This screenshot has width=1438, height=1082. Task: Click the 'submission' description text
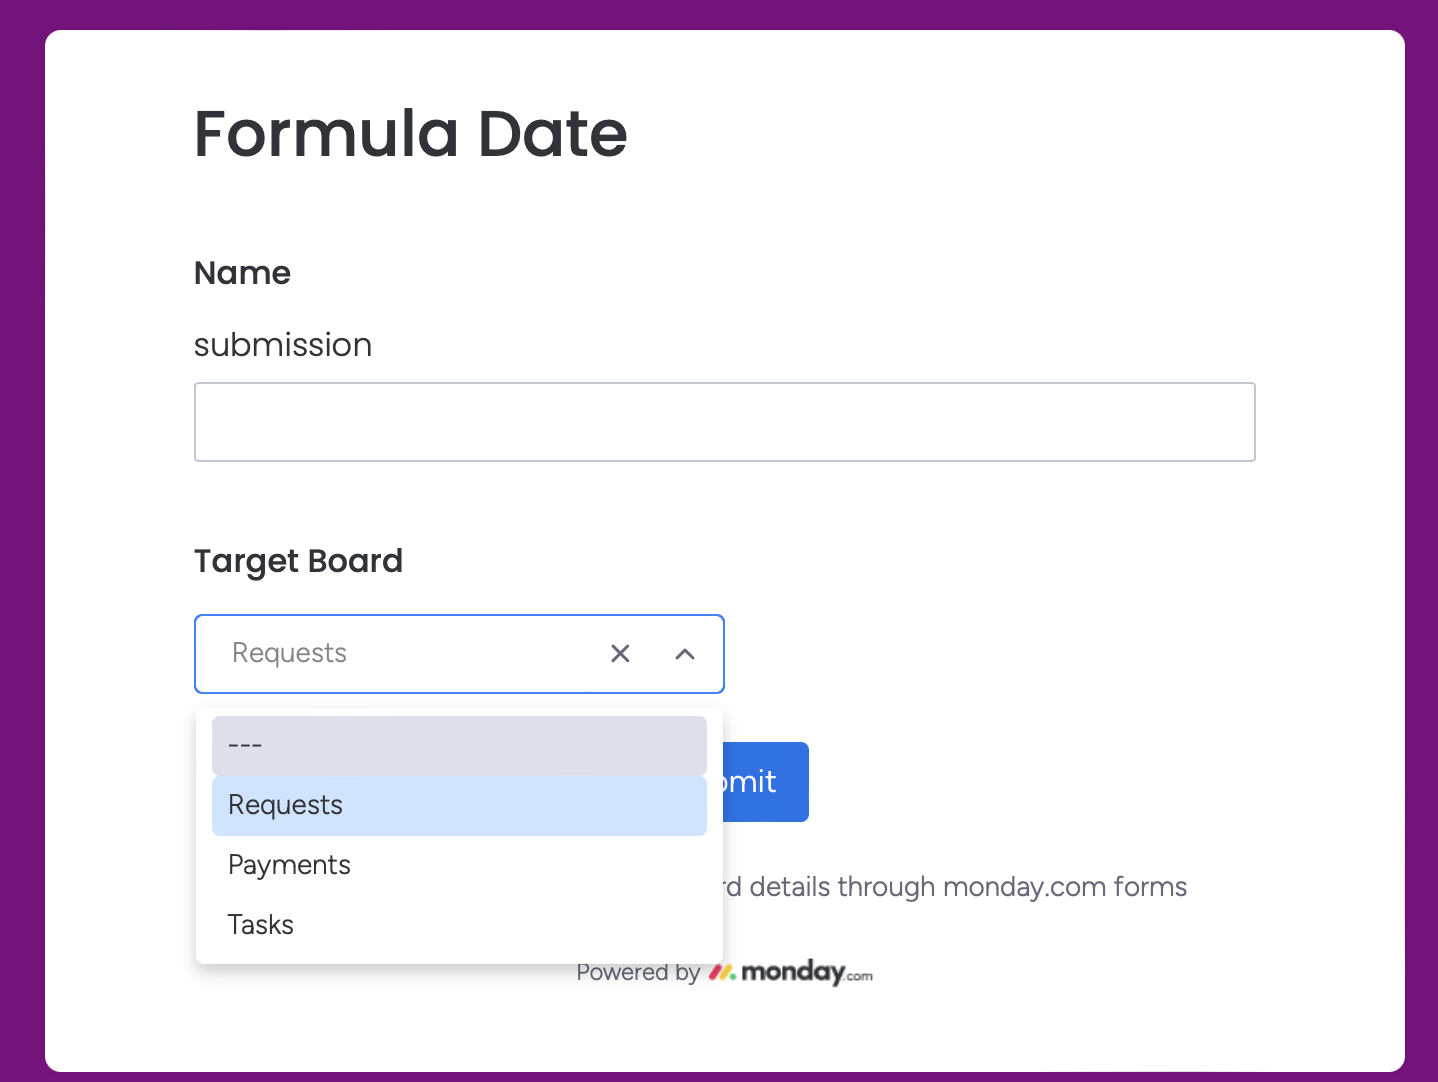pyautogui.click(x=283, y=345)
